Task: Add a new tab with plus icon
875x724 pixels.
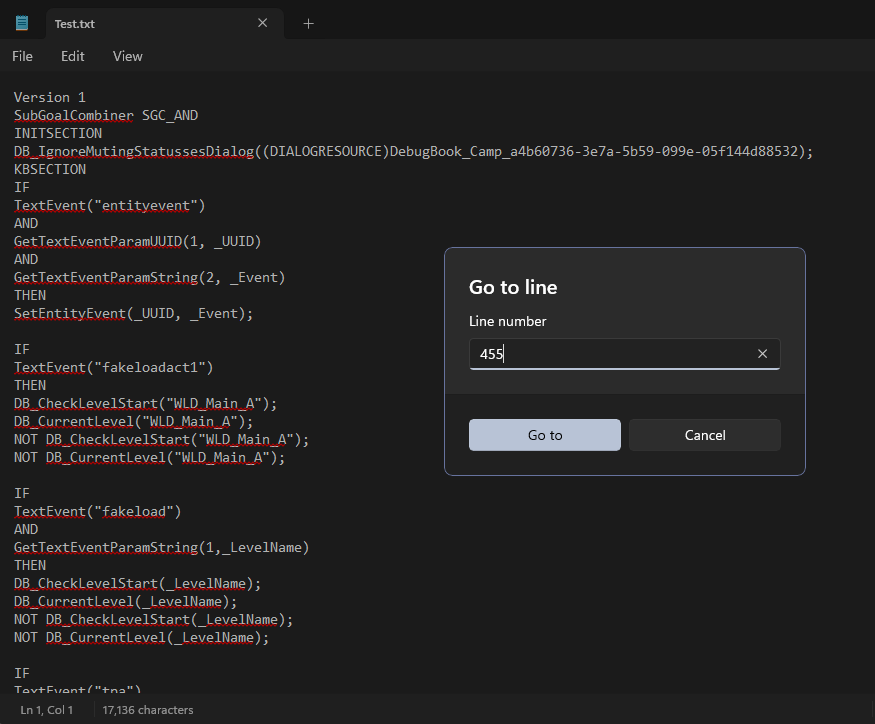Action: coord(308,23)
